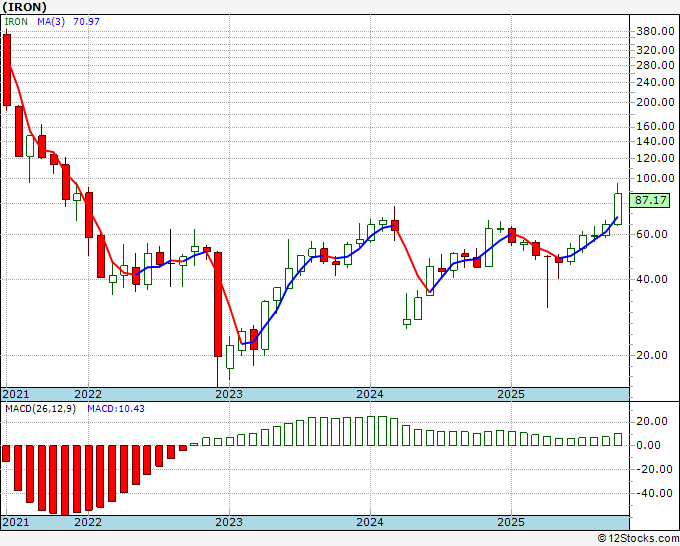Click the MACD:10.43 value label
Screen dimensions: 680x546
(x=116, y=409)
